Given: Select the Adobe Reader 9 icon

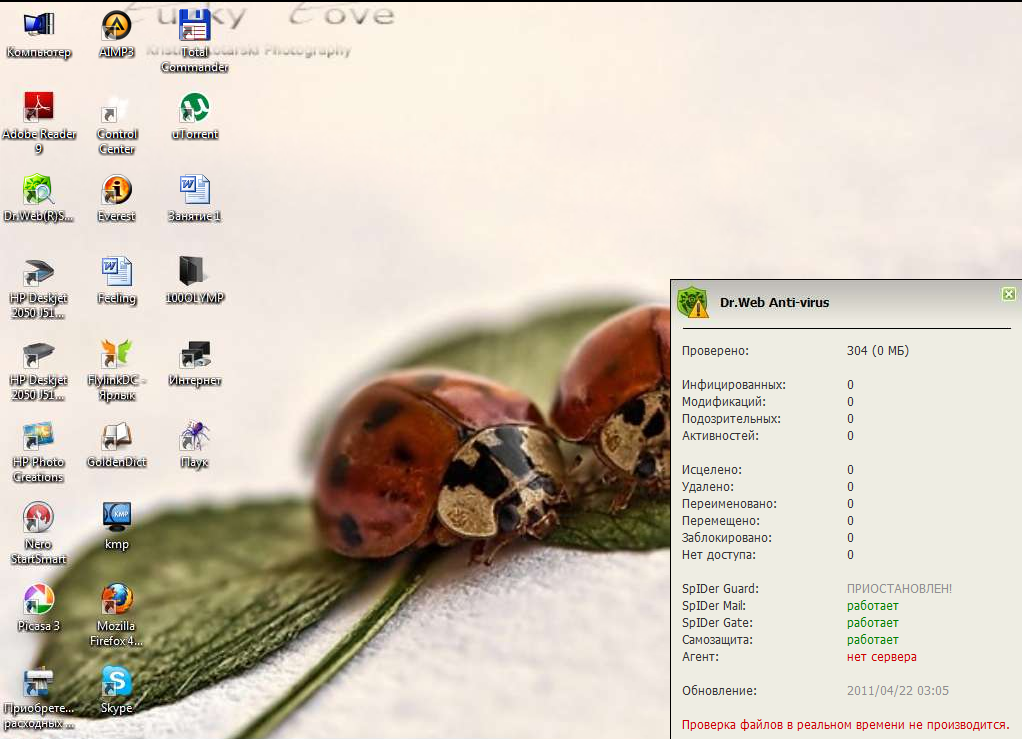Looking at the screenshot, I should pyautogui.click(x=38, y=107).
